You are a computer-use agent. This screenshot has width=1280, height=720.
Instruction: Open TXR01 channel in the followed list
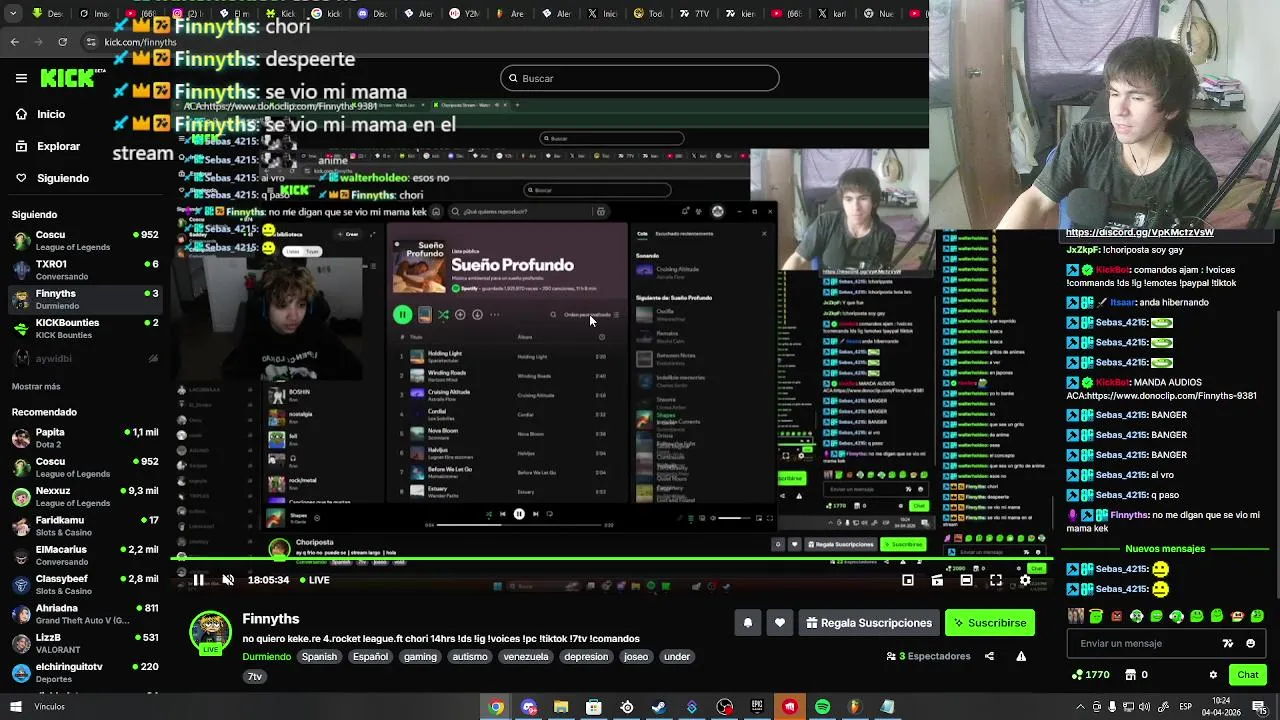[85, 270]
